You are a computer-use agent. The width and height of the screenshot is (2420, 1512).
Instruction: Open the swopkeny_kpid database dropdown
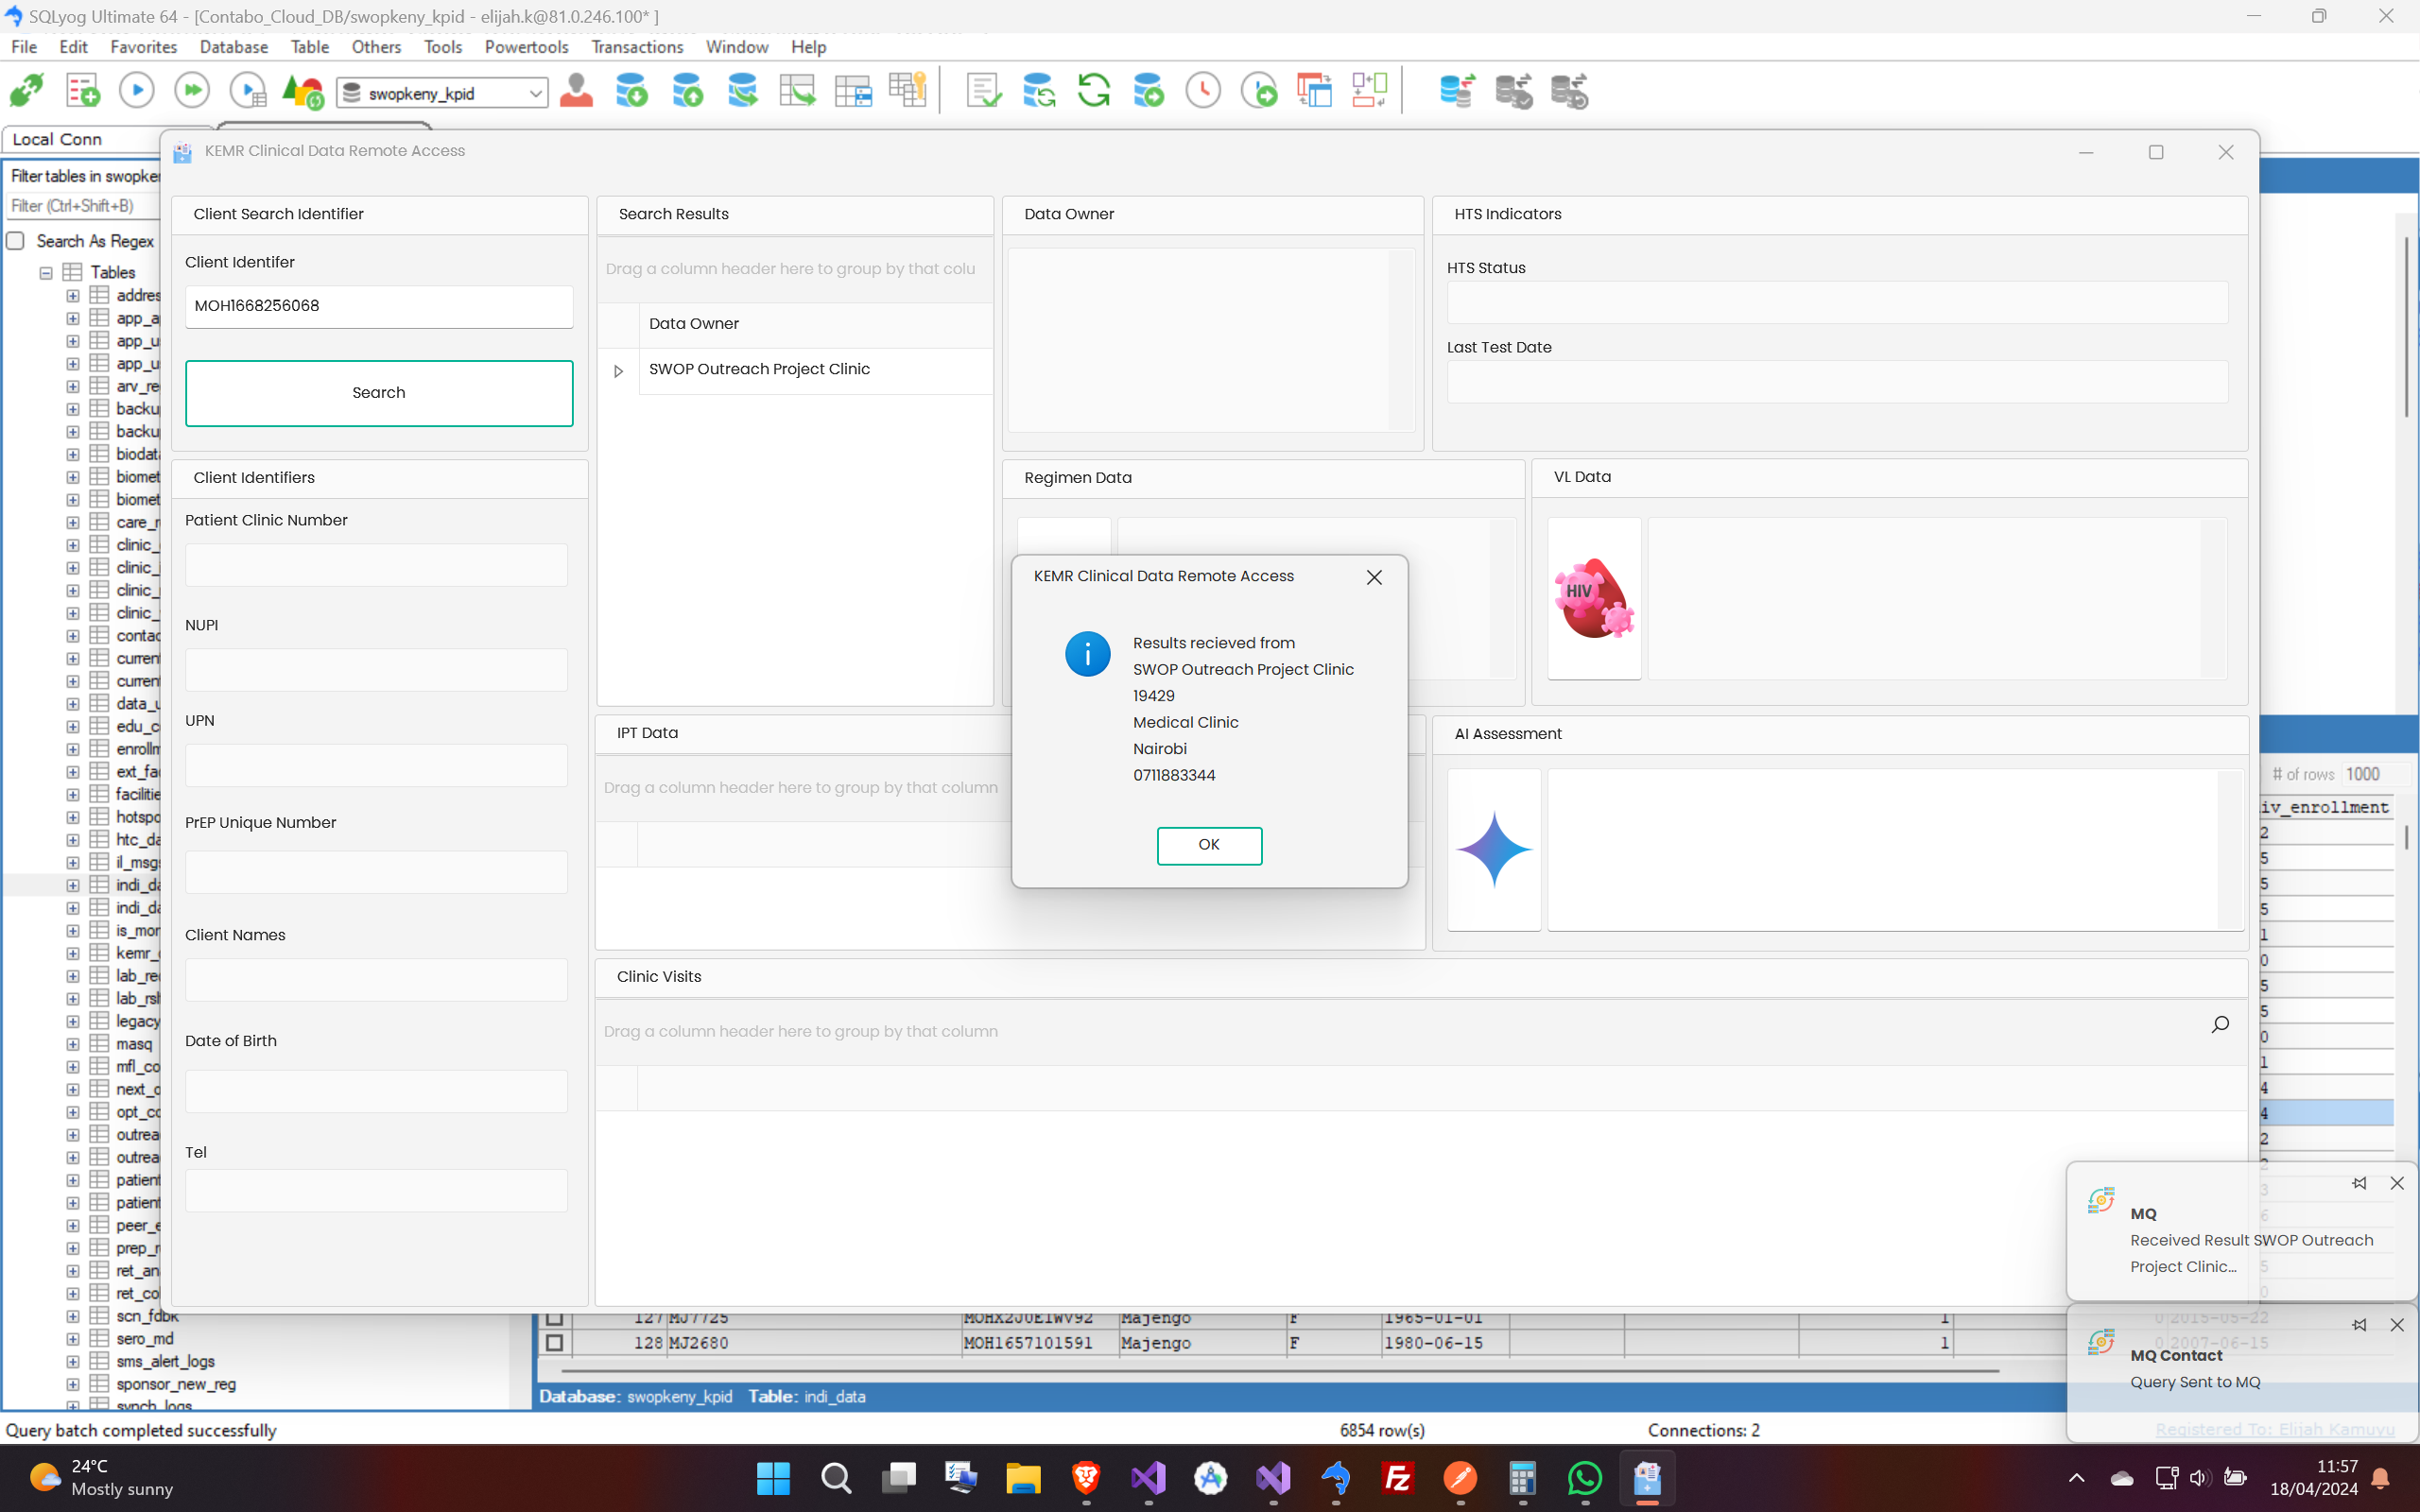[x=536, y=93]
